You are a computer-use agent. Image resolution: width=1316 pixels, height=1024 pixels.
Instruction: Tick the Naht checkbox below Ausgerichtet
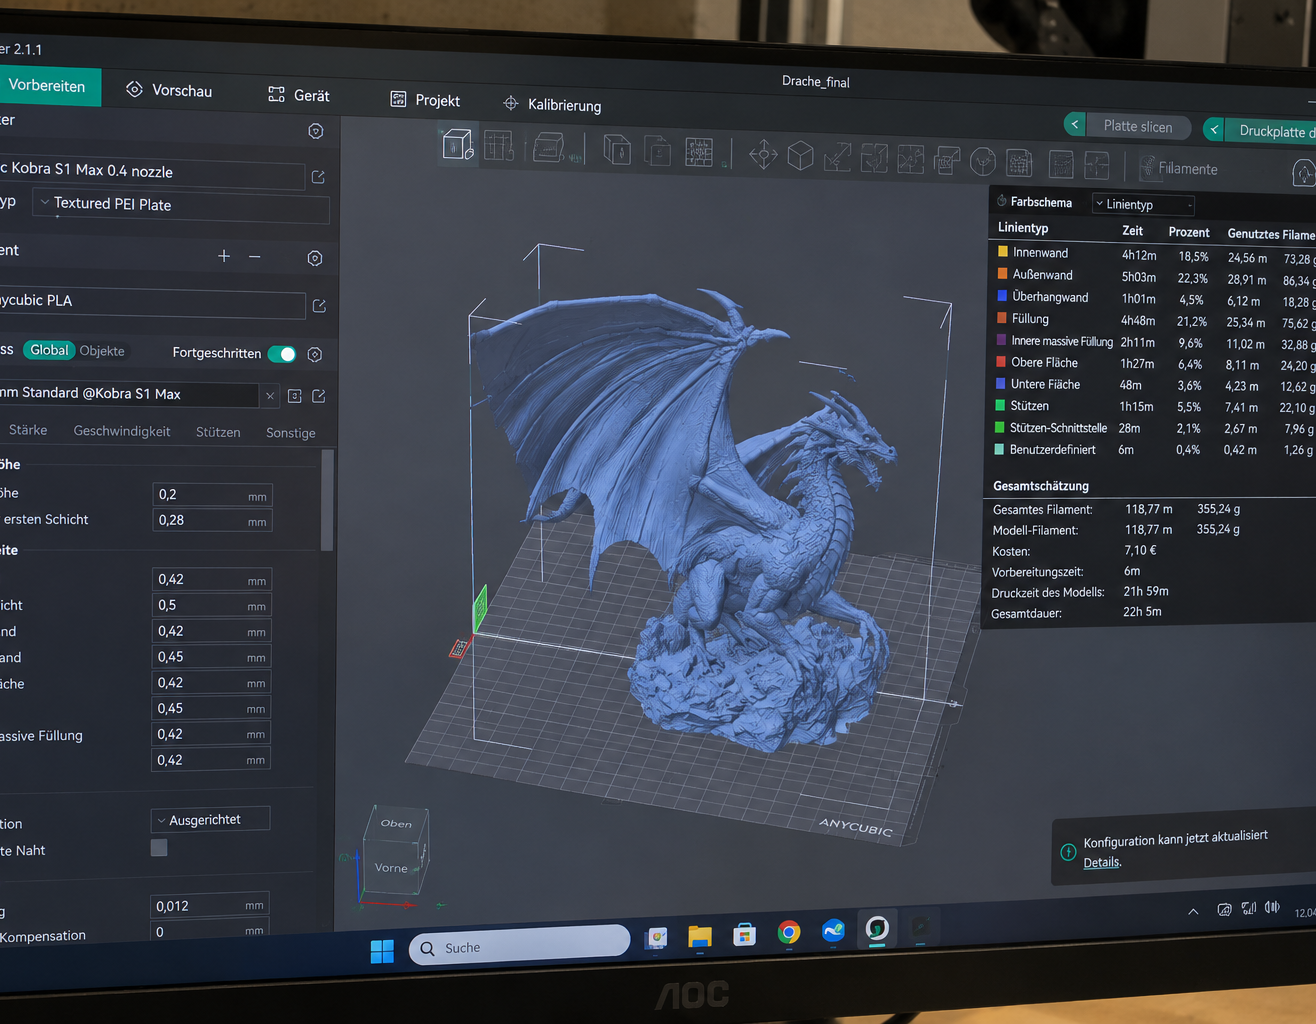point(159,847)
